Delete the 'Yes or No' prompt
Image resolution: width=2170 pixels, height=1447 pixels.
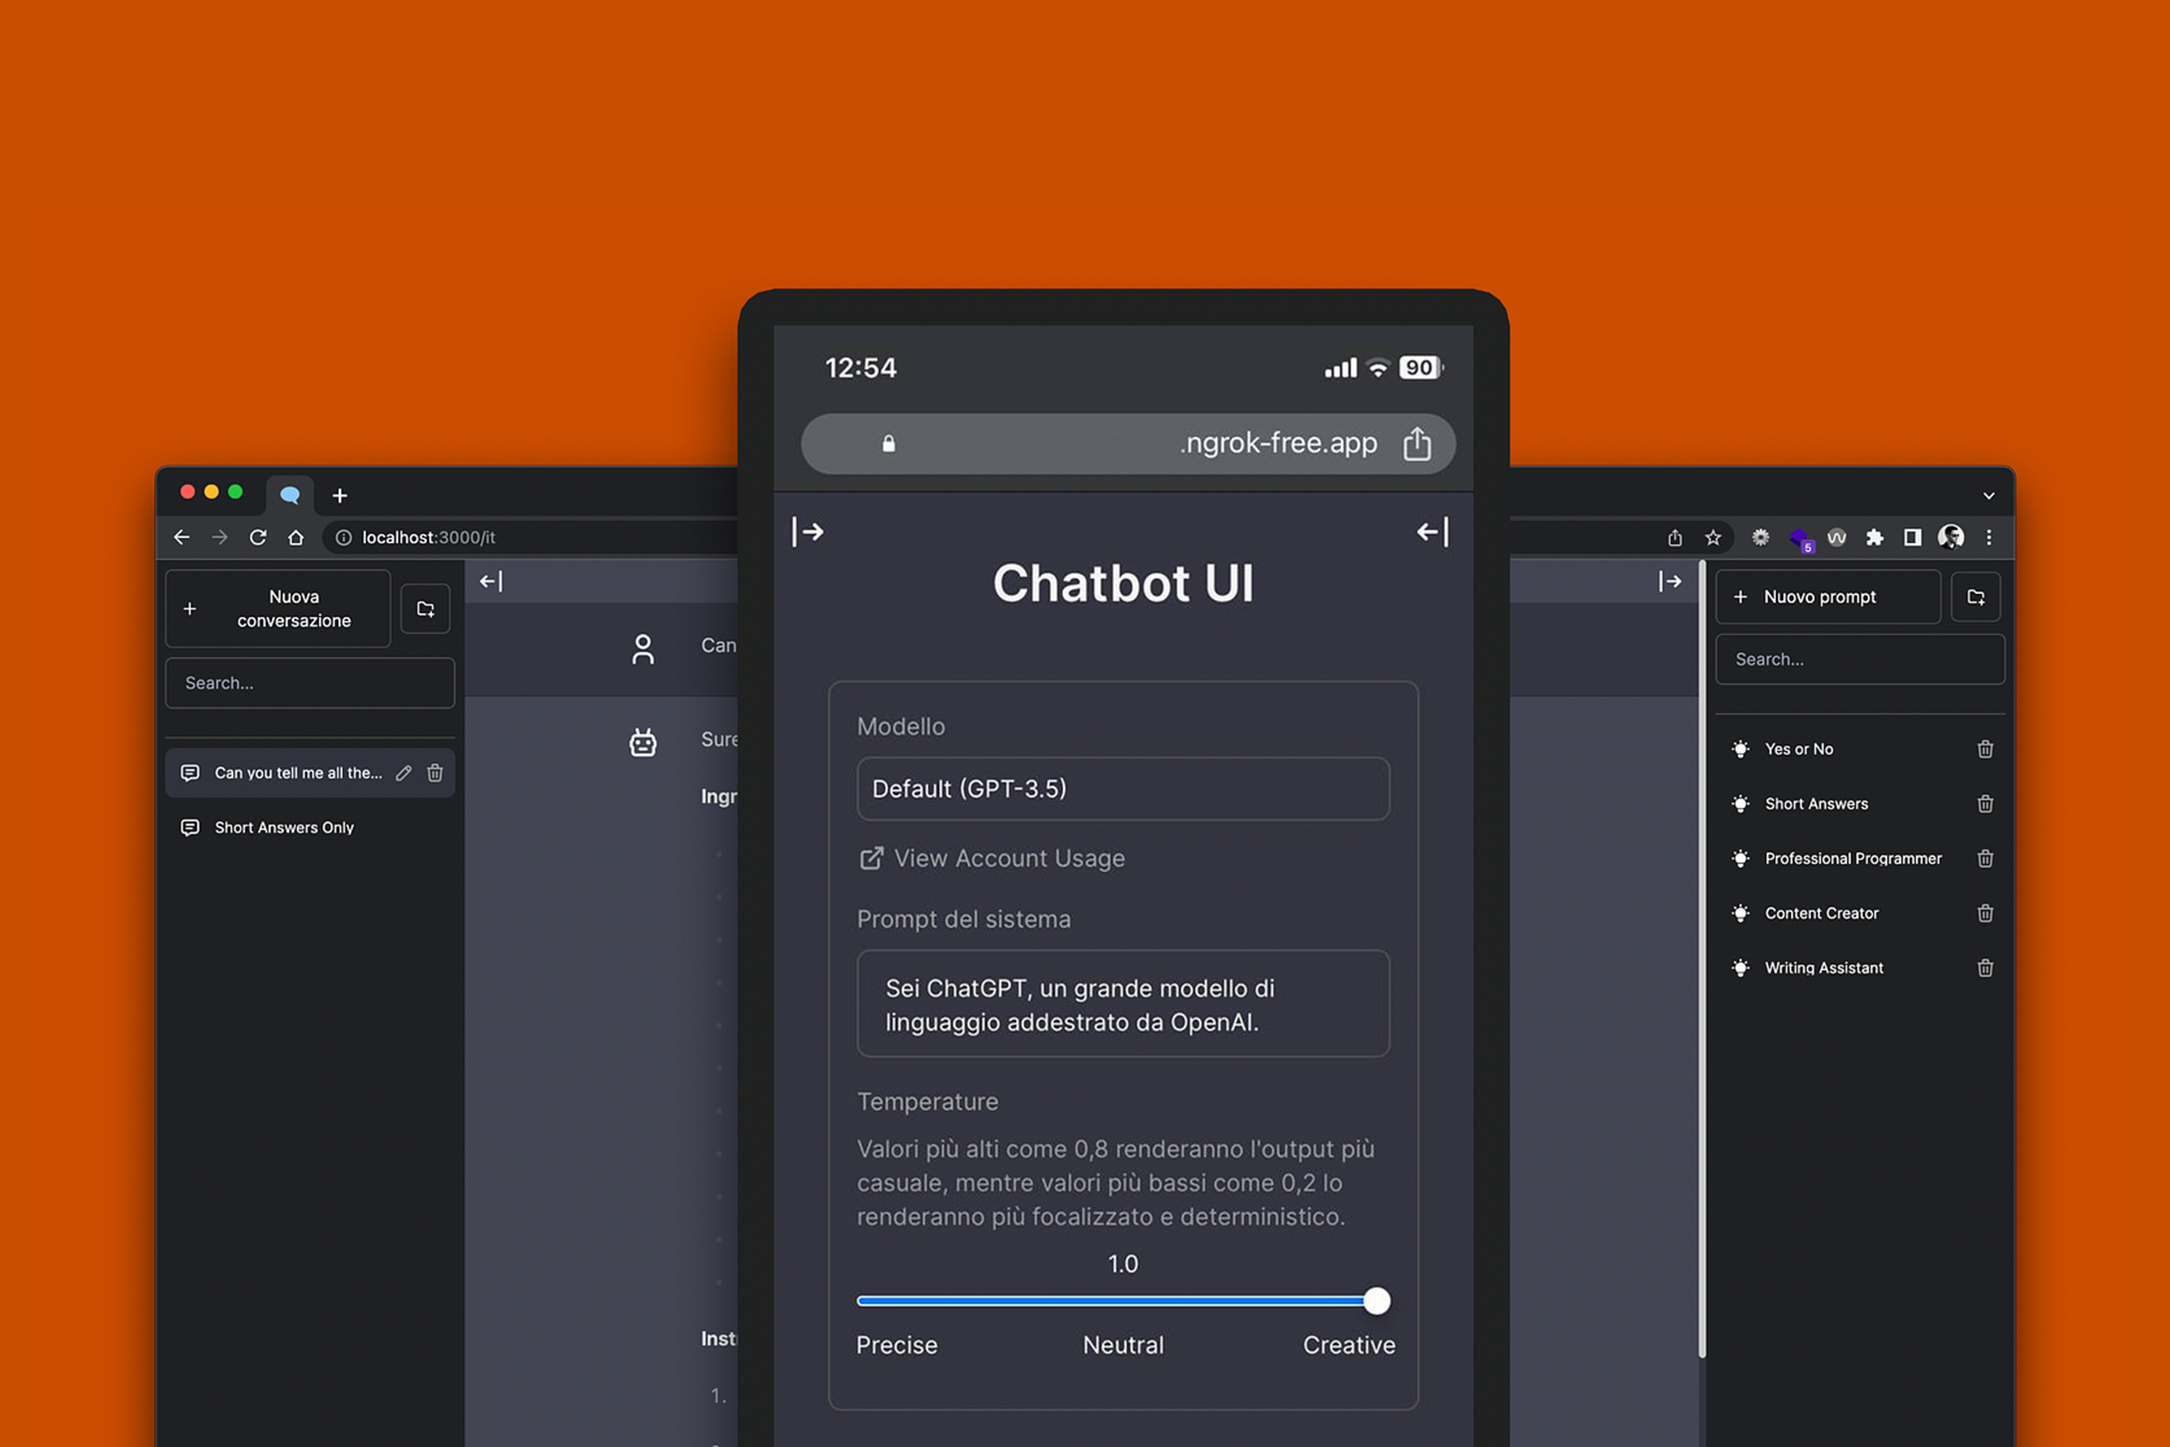tap(1984, 749)
